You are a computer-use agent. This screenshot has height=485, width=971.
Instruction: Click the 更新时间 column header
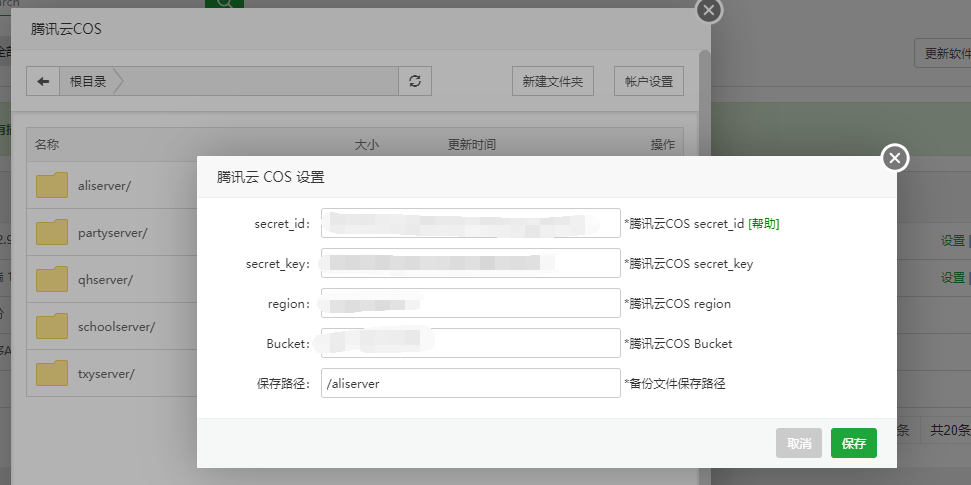click(x=472, y=145)
